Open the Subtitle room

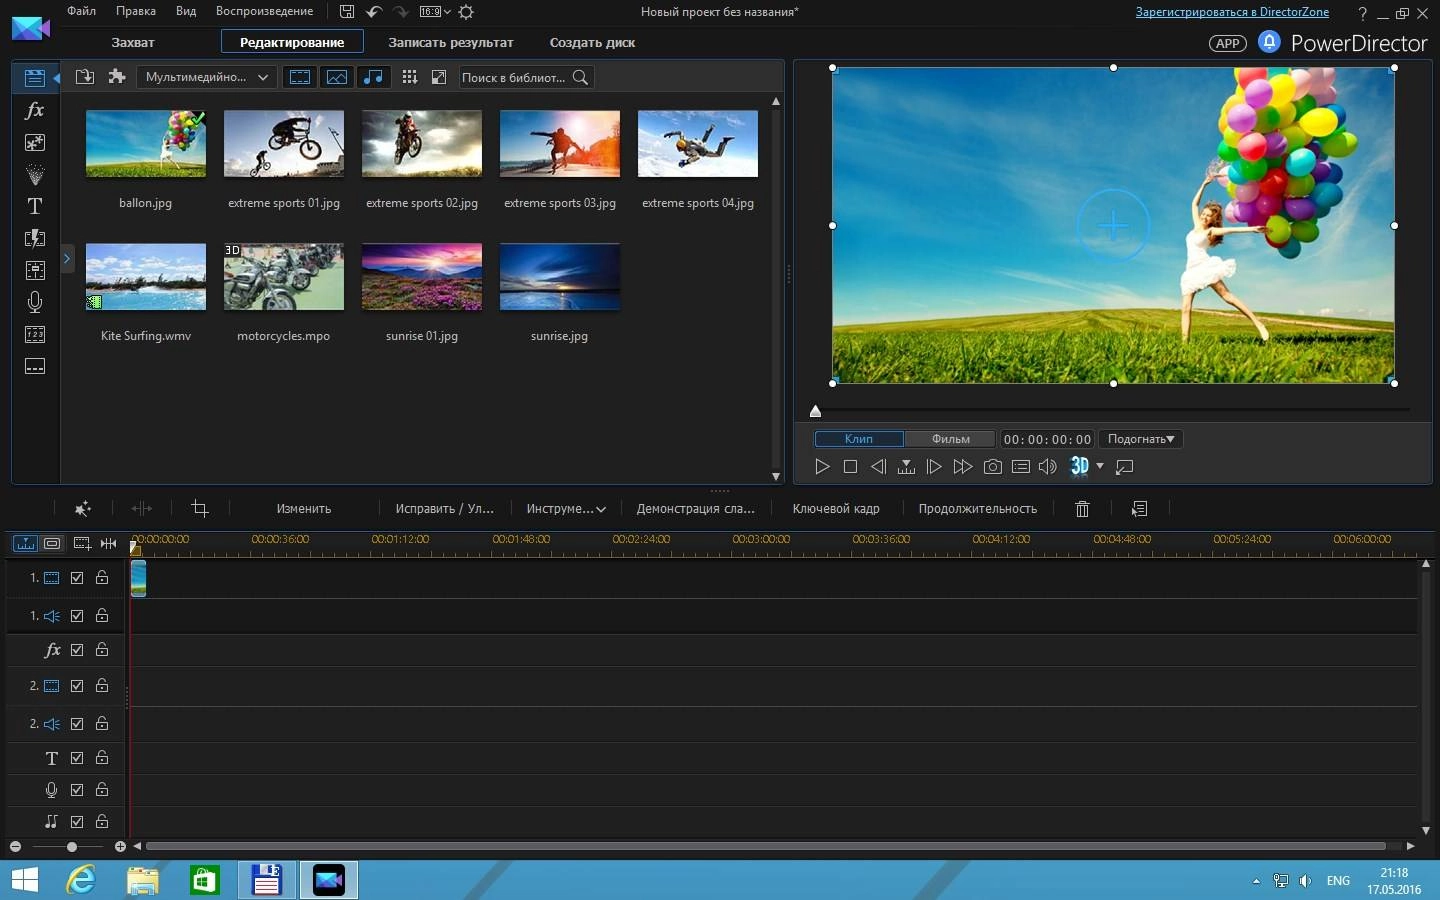tap(35, 366)
